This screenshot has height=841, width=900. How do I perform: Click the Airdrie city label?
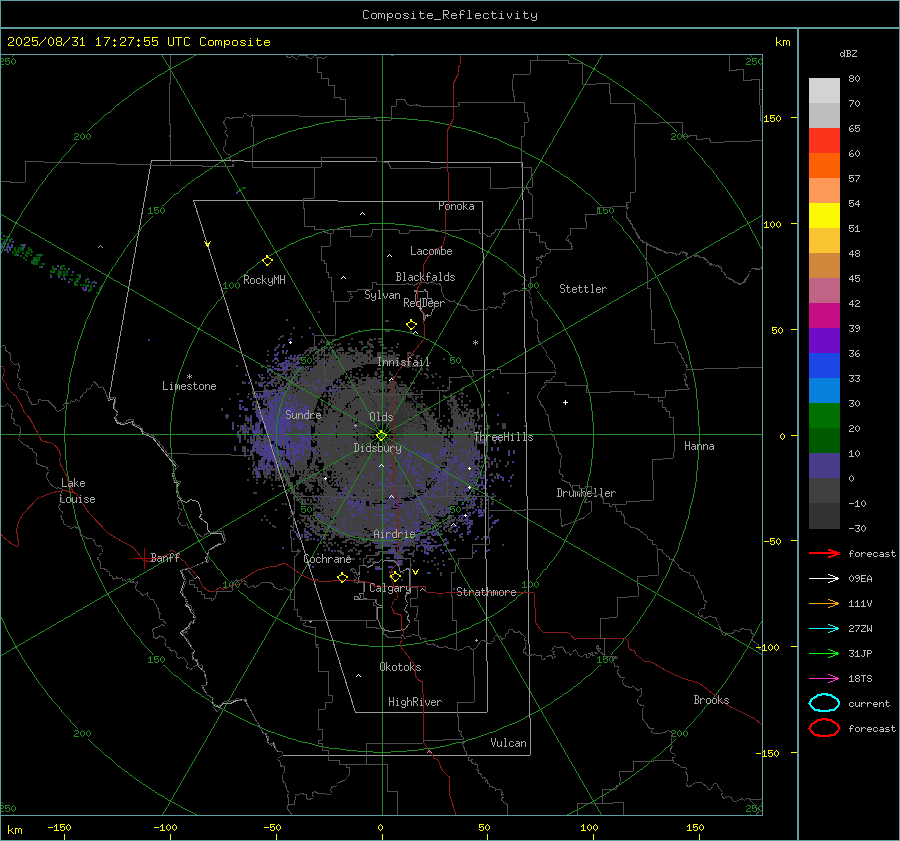pyautogui.click(x=394, y=534)
